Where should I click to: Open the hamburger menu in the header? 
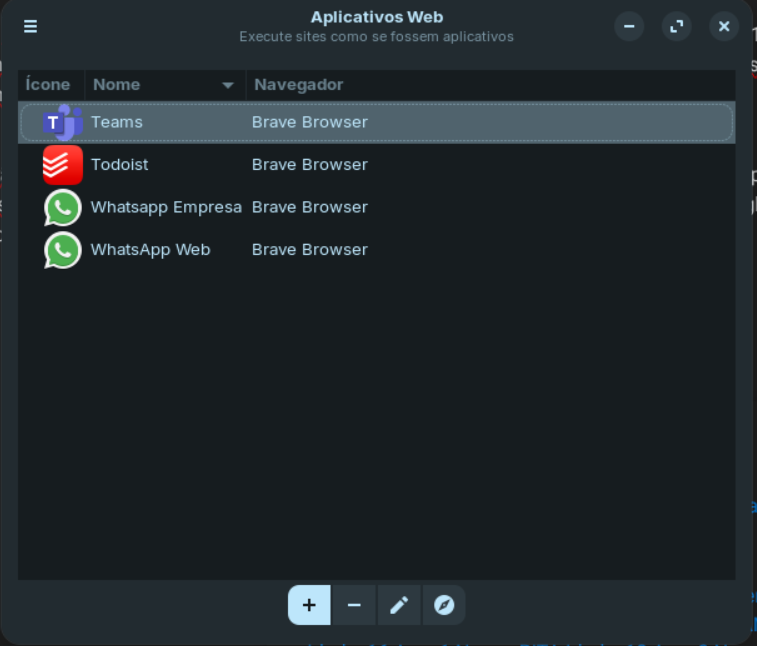coord(31,26)
